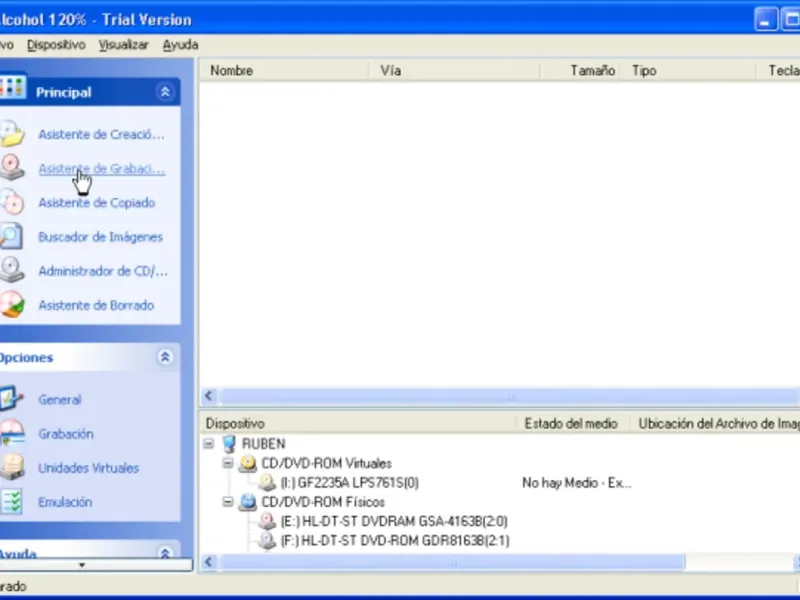Click the Asistente de Grabación burner icon
800x600 pixels.
11,167
